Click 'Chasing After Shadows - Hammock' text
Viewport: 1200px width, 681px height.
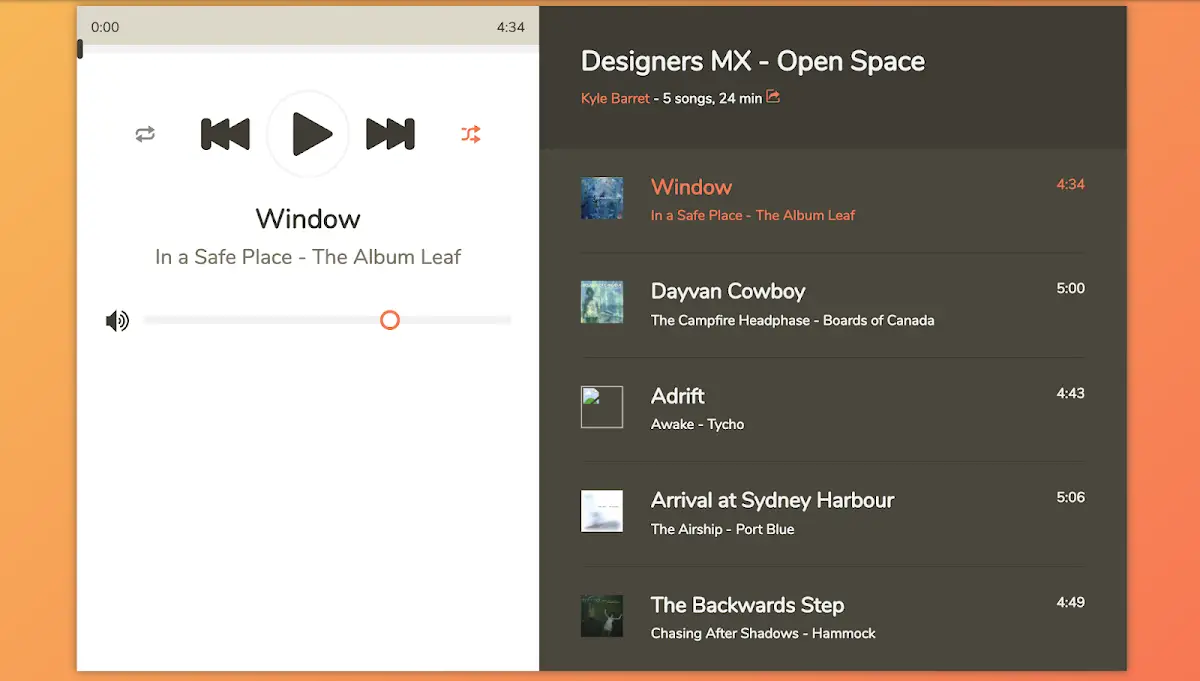point(763,633)
